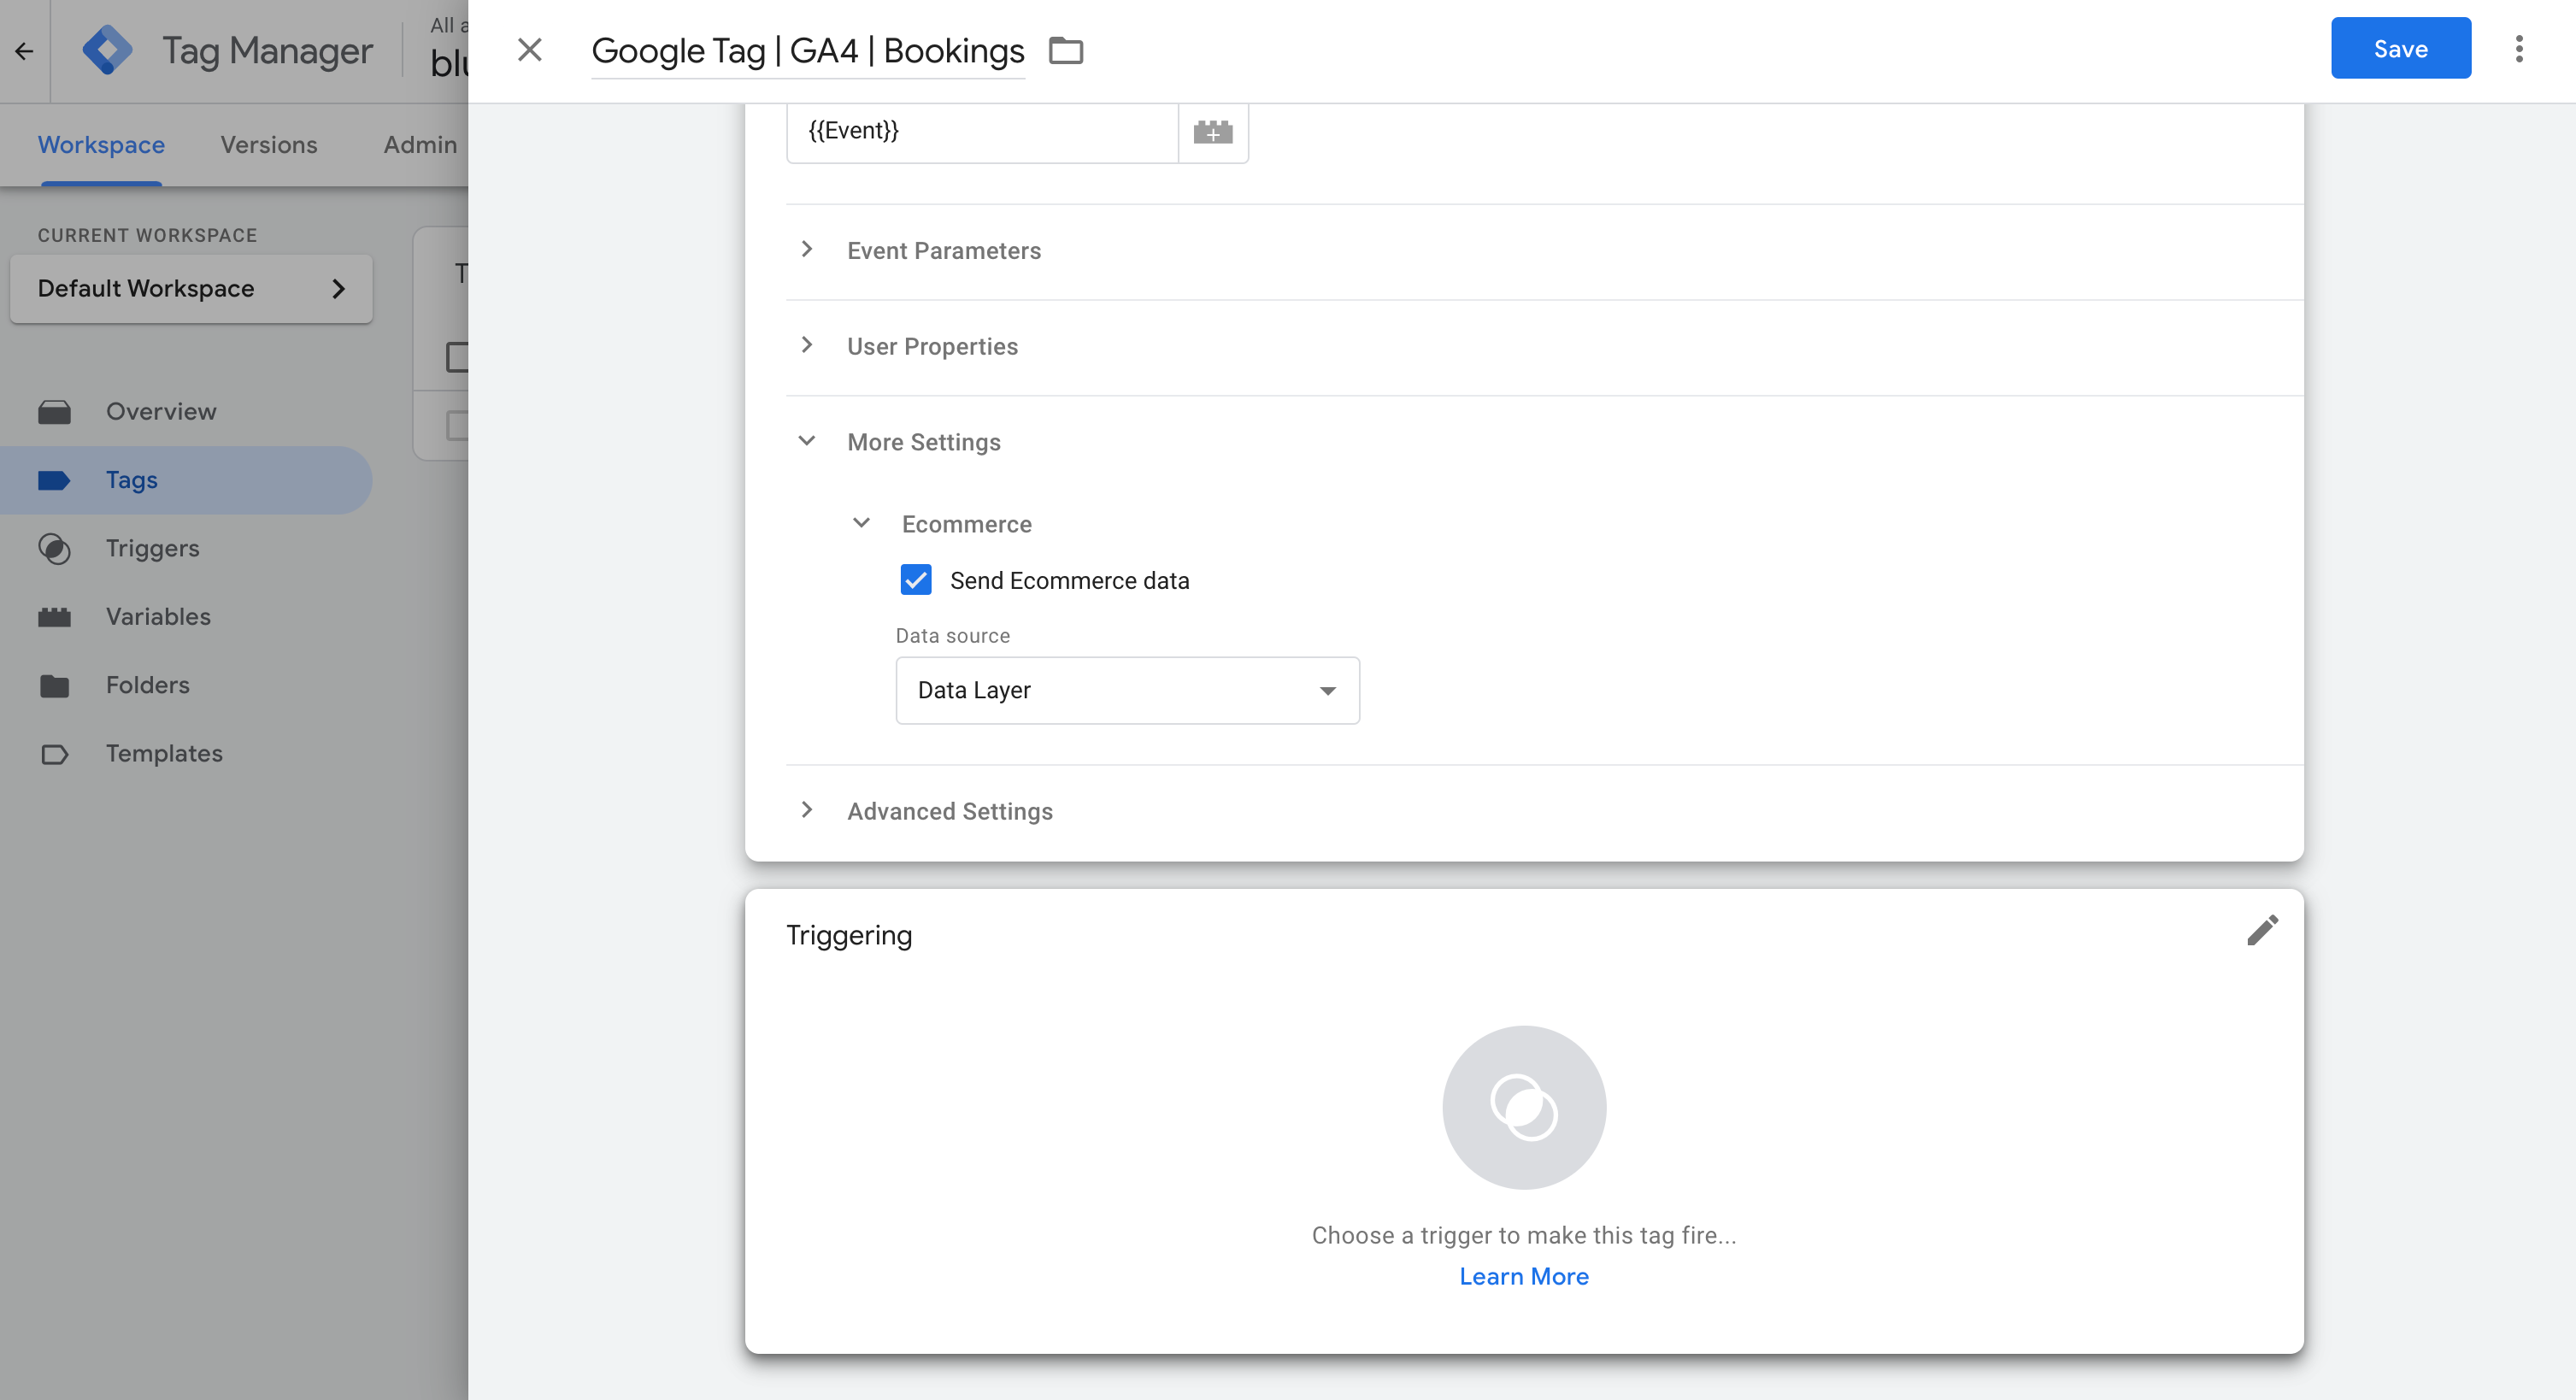Image resolution: width=2576 pixels, height=1400 pixels.
Task: Open the Data source dropdown
Action: point(1127,690)
